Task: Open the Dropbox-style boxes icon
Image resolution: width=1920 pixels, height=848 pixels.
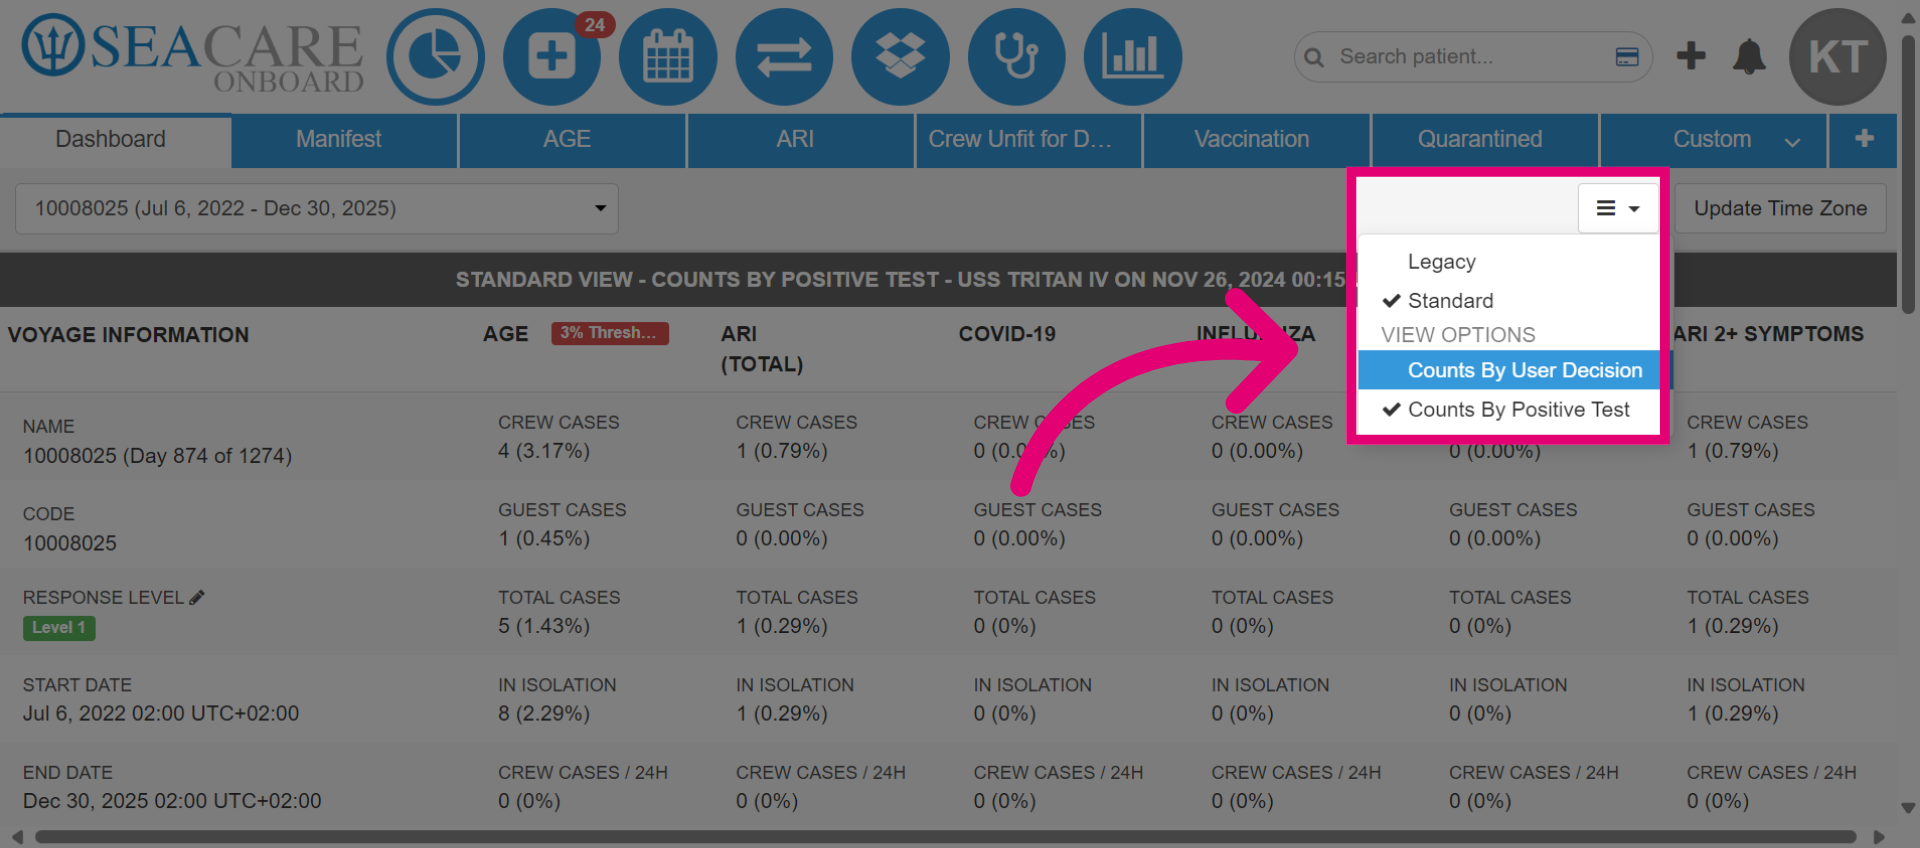Action: [x=900, y=57]
